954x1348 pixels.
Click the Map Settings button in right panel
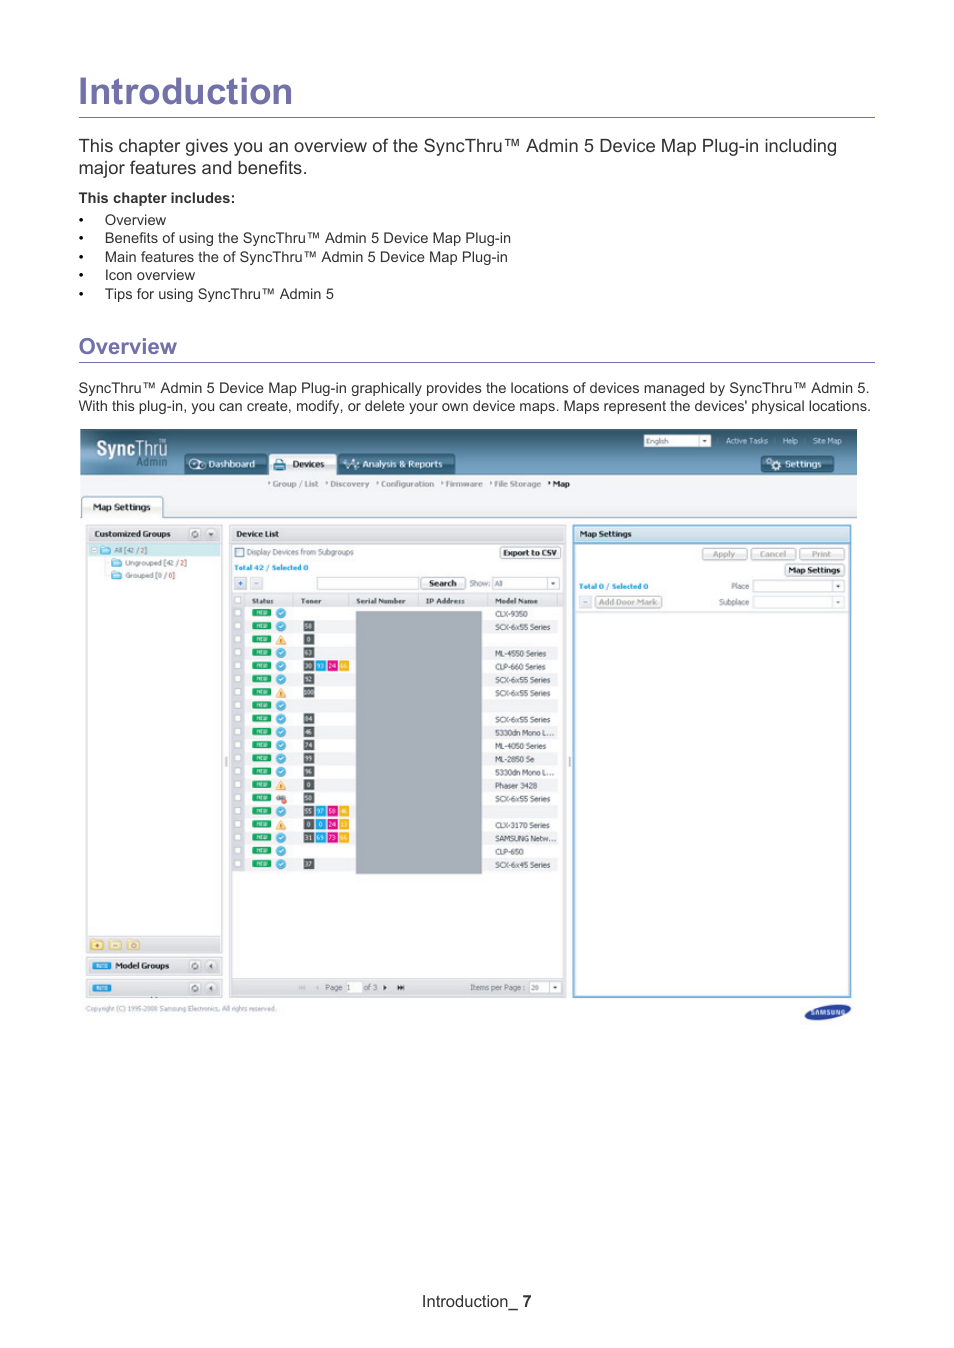[813, 570]
